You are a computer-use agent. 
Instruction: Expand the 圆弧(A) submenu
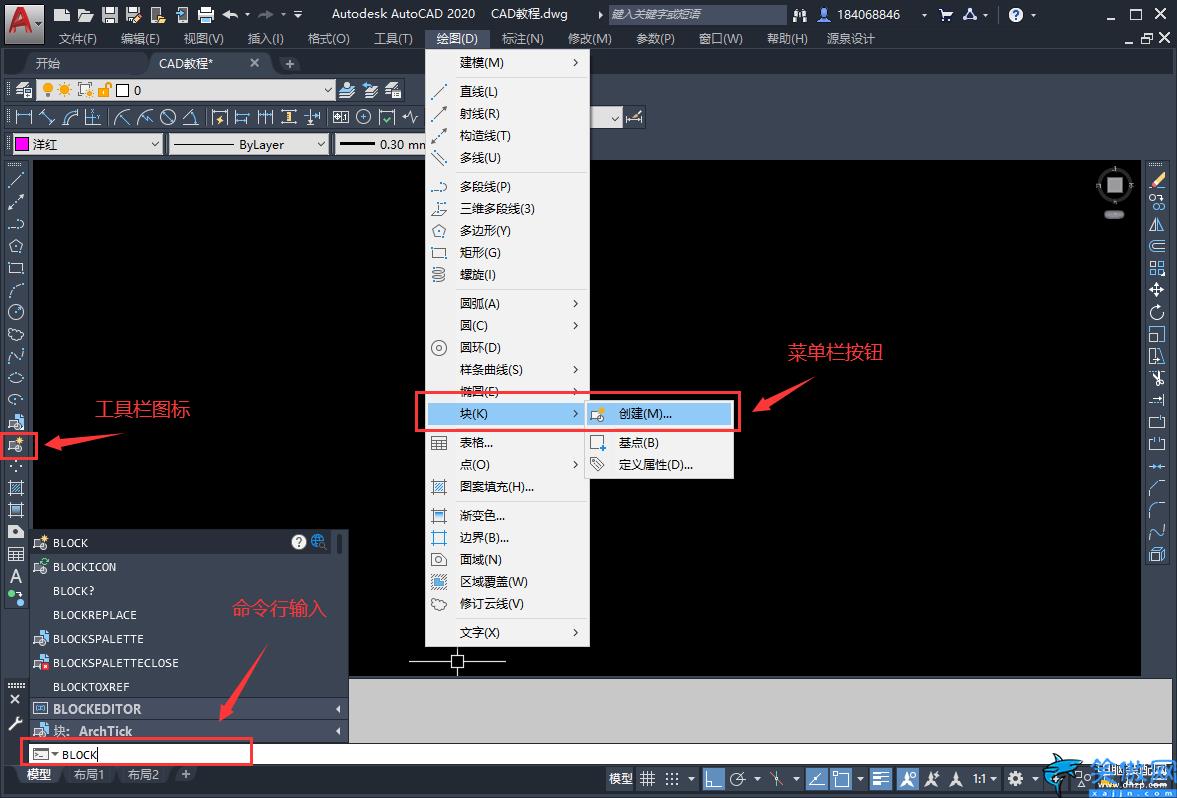click(x=507, y=303)
